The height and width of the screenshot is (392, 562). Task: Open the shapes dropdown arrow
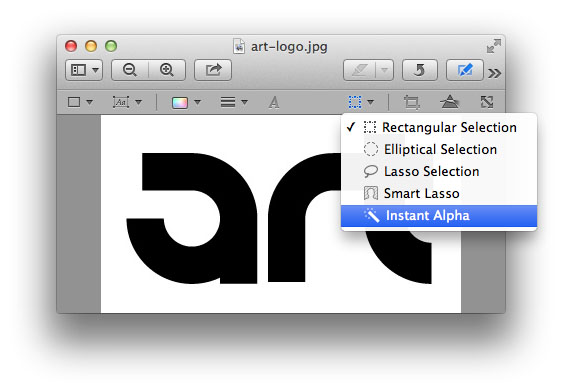click(90, 102)
